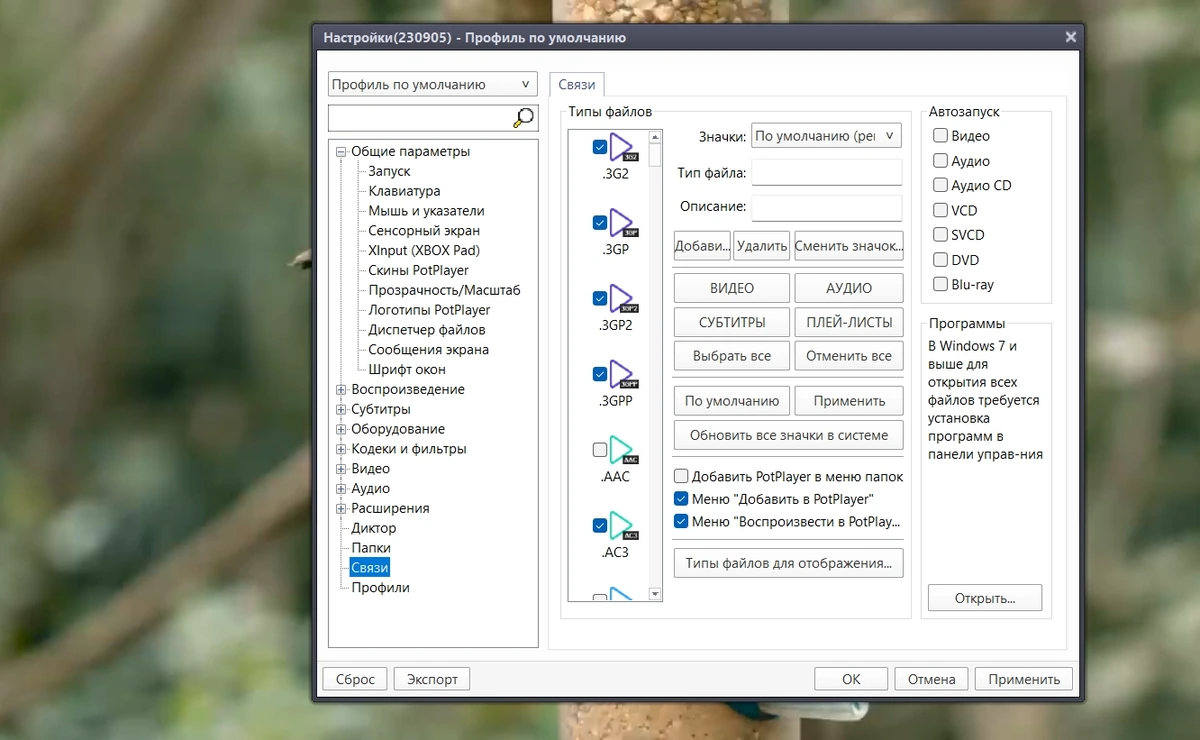
Task: Check the .AAC file association checkbox
Action: pos(600,450)
